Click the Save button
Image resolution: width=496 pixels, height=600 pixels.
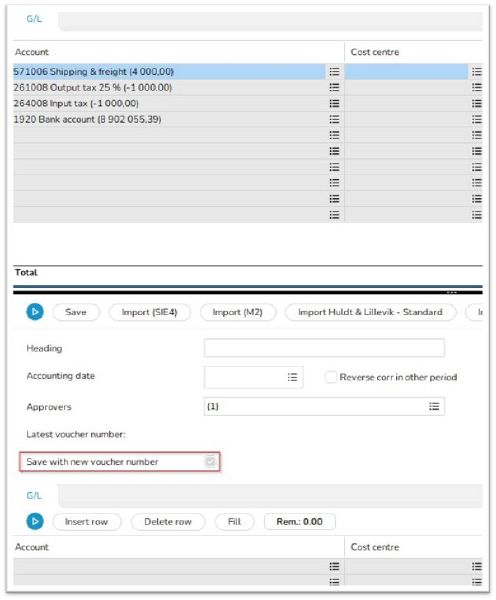(76, 312)
